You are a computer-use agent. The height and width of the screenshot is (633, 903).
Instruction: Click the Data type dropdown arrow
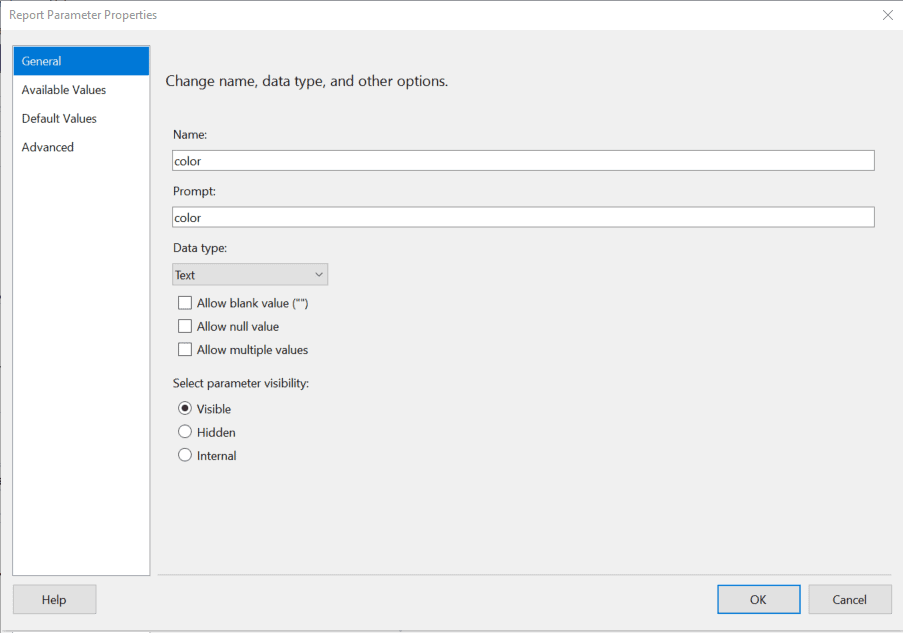click(x=318, y=275)
